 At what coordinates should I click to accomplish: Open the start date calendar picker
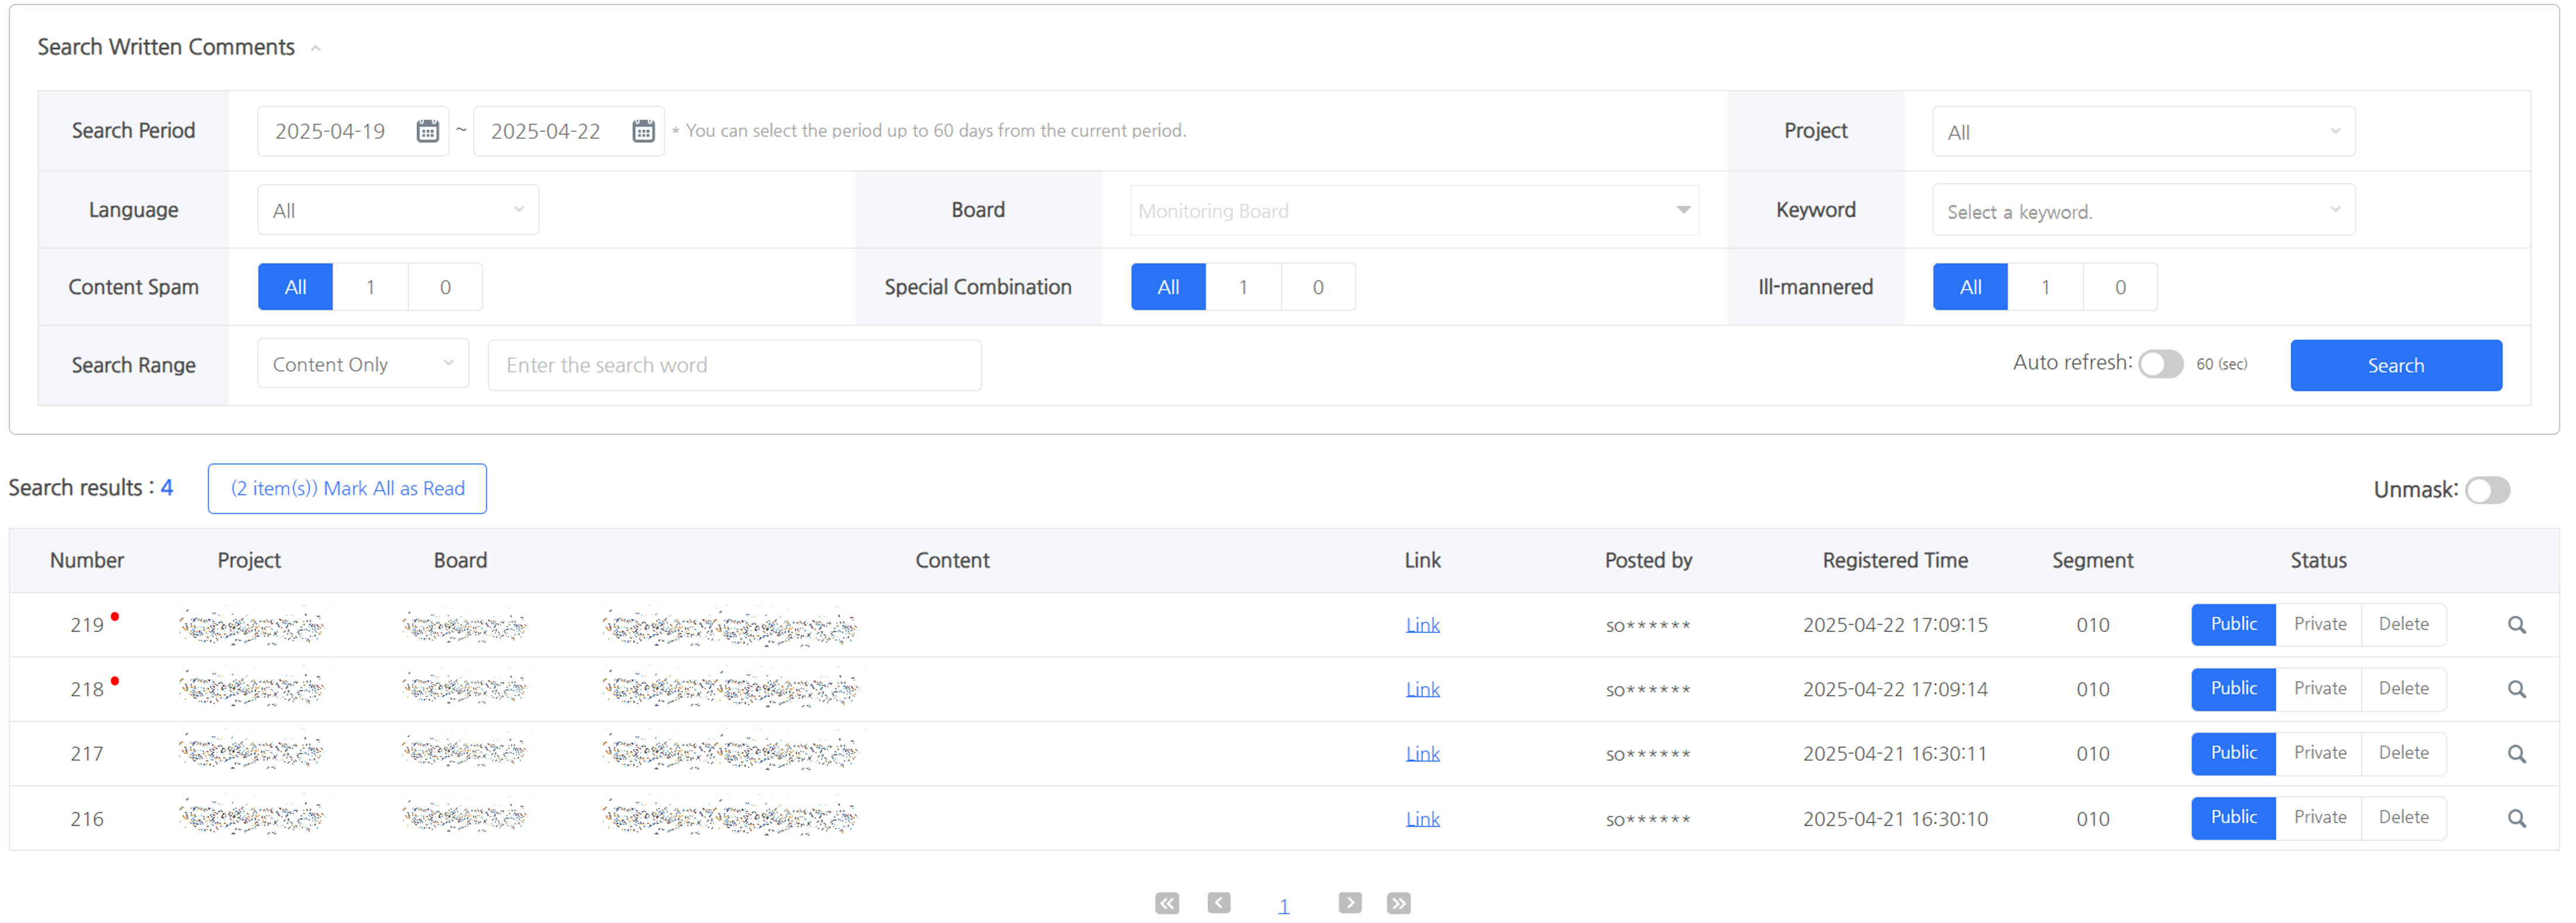[427, 131]
